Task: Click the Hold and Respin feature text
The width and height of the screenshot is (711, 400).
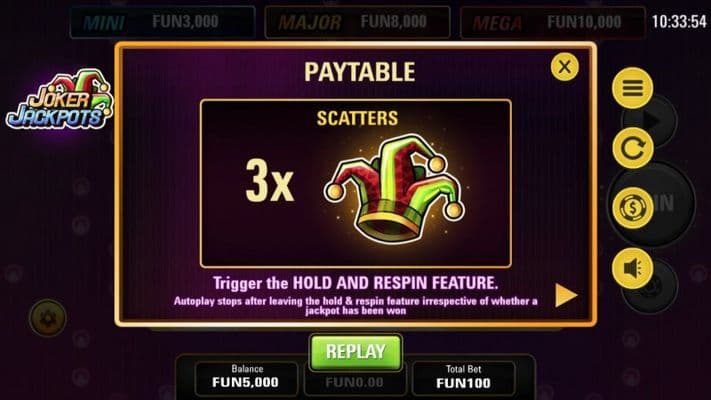Action: tap(356, 283)
